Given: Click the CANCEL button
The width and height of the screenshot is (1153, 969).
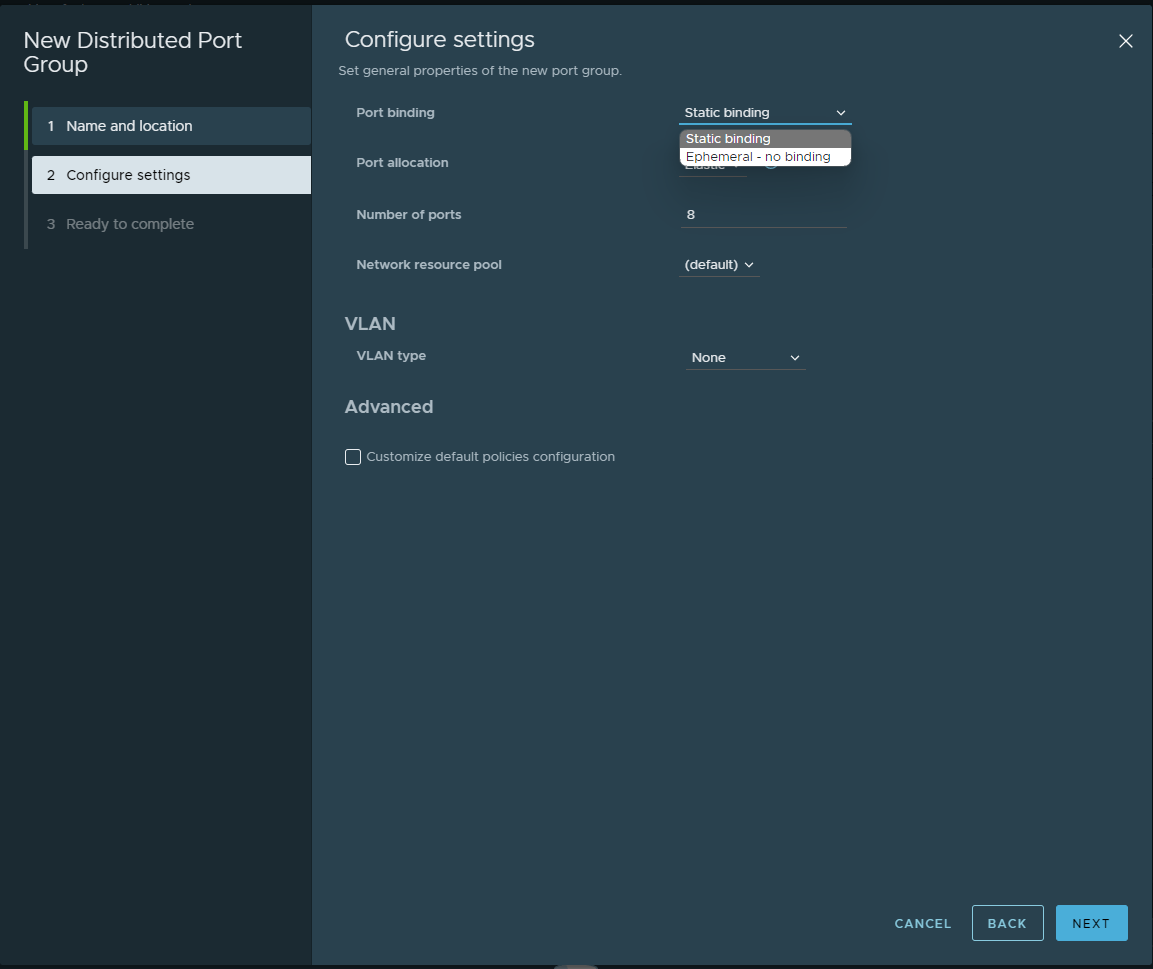Looking at the screenshot, I should point(922,923).
